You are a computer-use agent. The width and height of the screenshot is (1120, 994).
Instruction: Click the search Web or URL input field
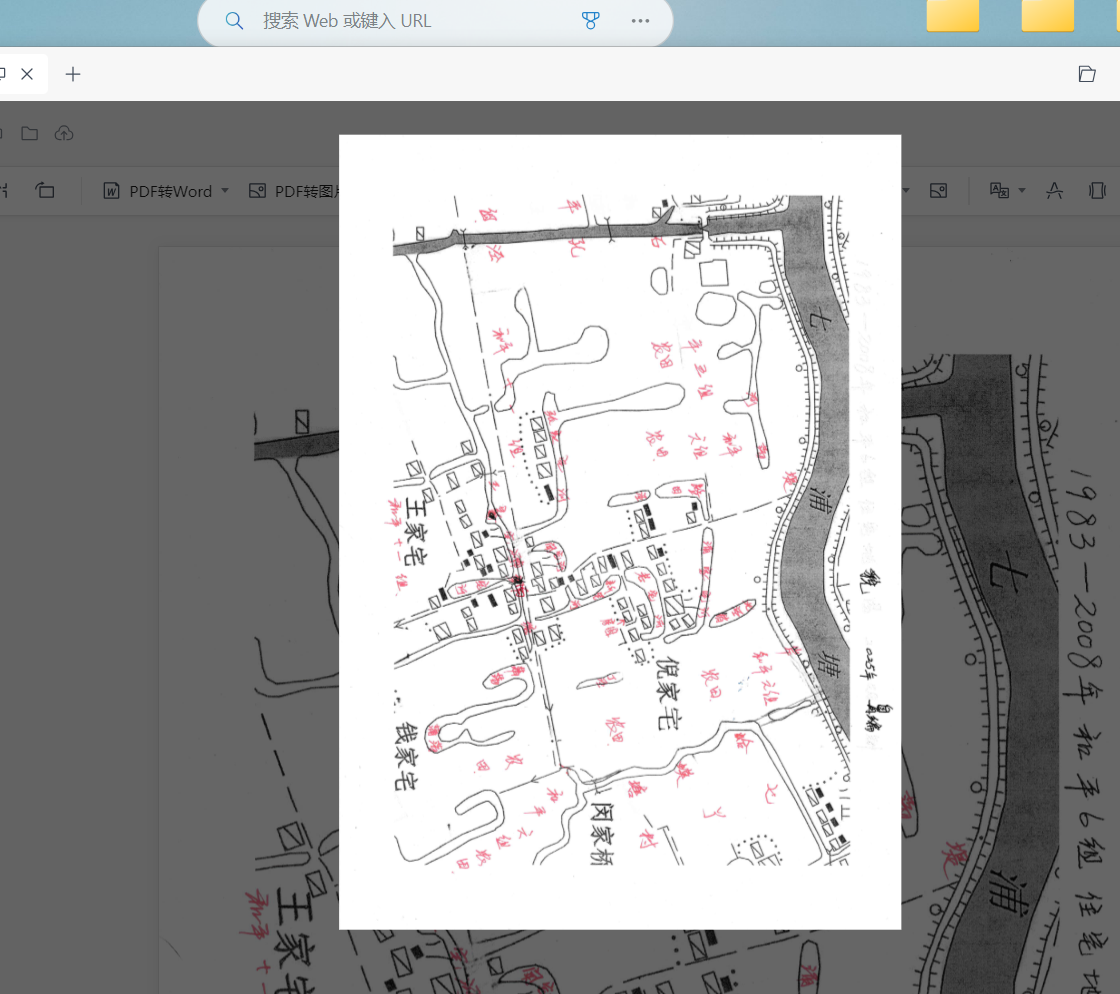(400, 21)
